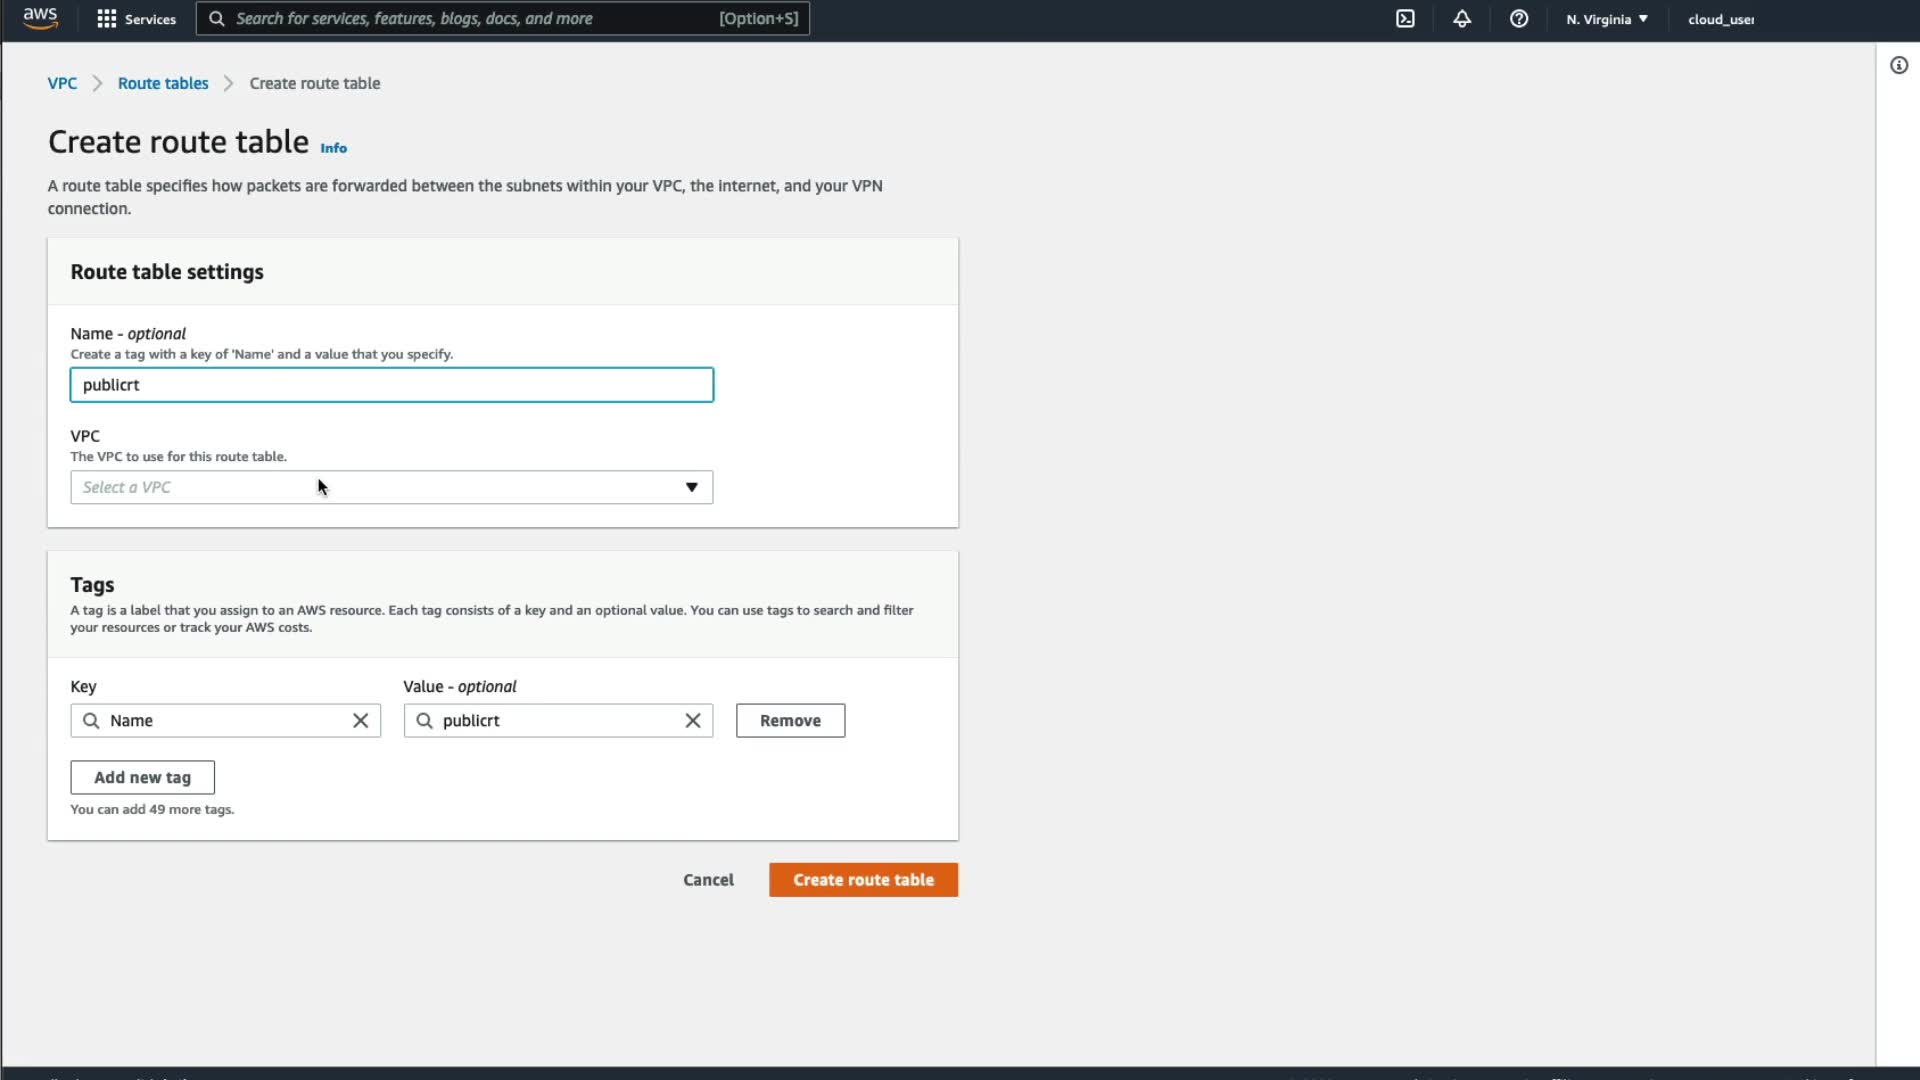Viewport: 1920px width, 1080px height.
Task: Open the Info link beside title
Action: pyautogui.click(x=333, y=148)
